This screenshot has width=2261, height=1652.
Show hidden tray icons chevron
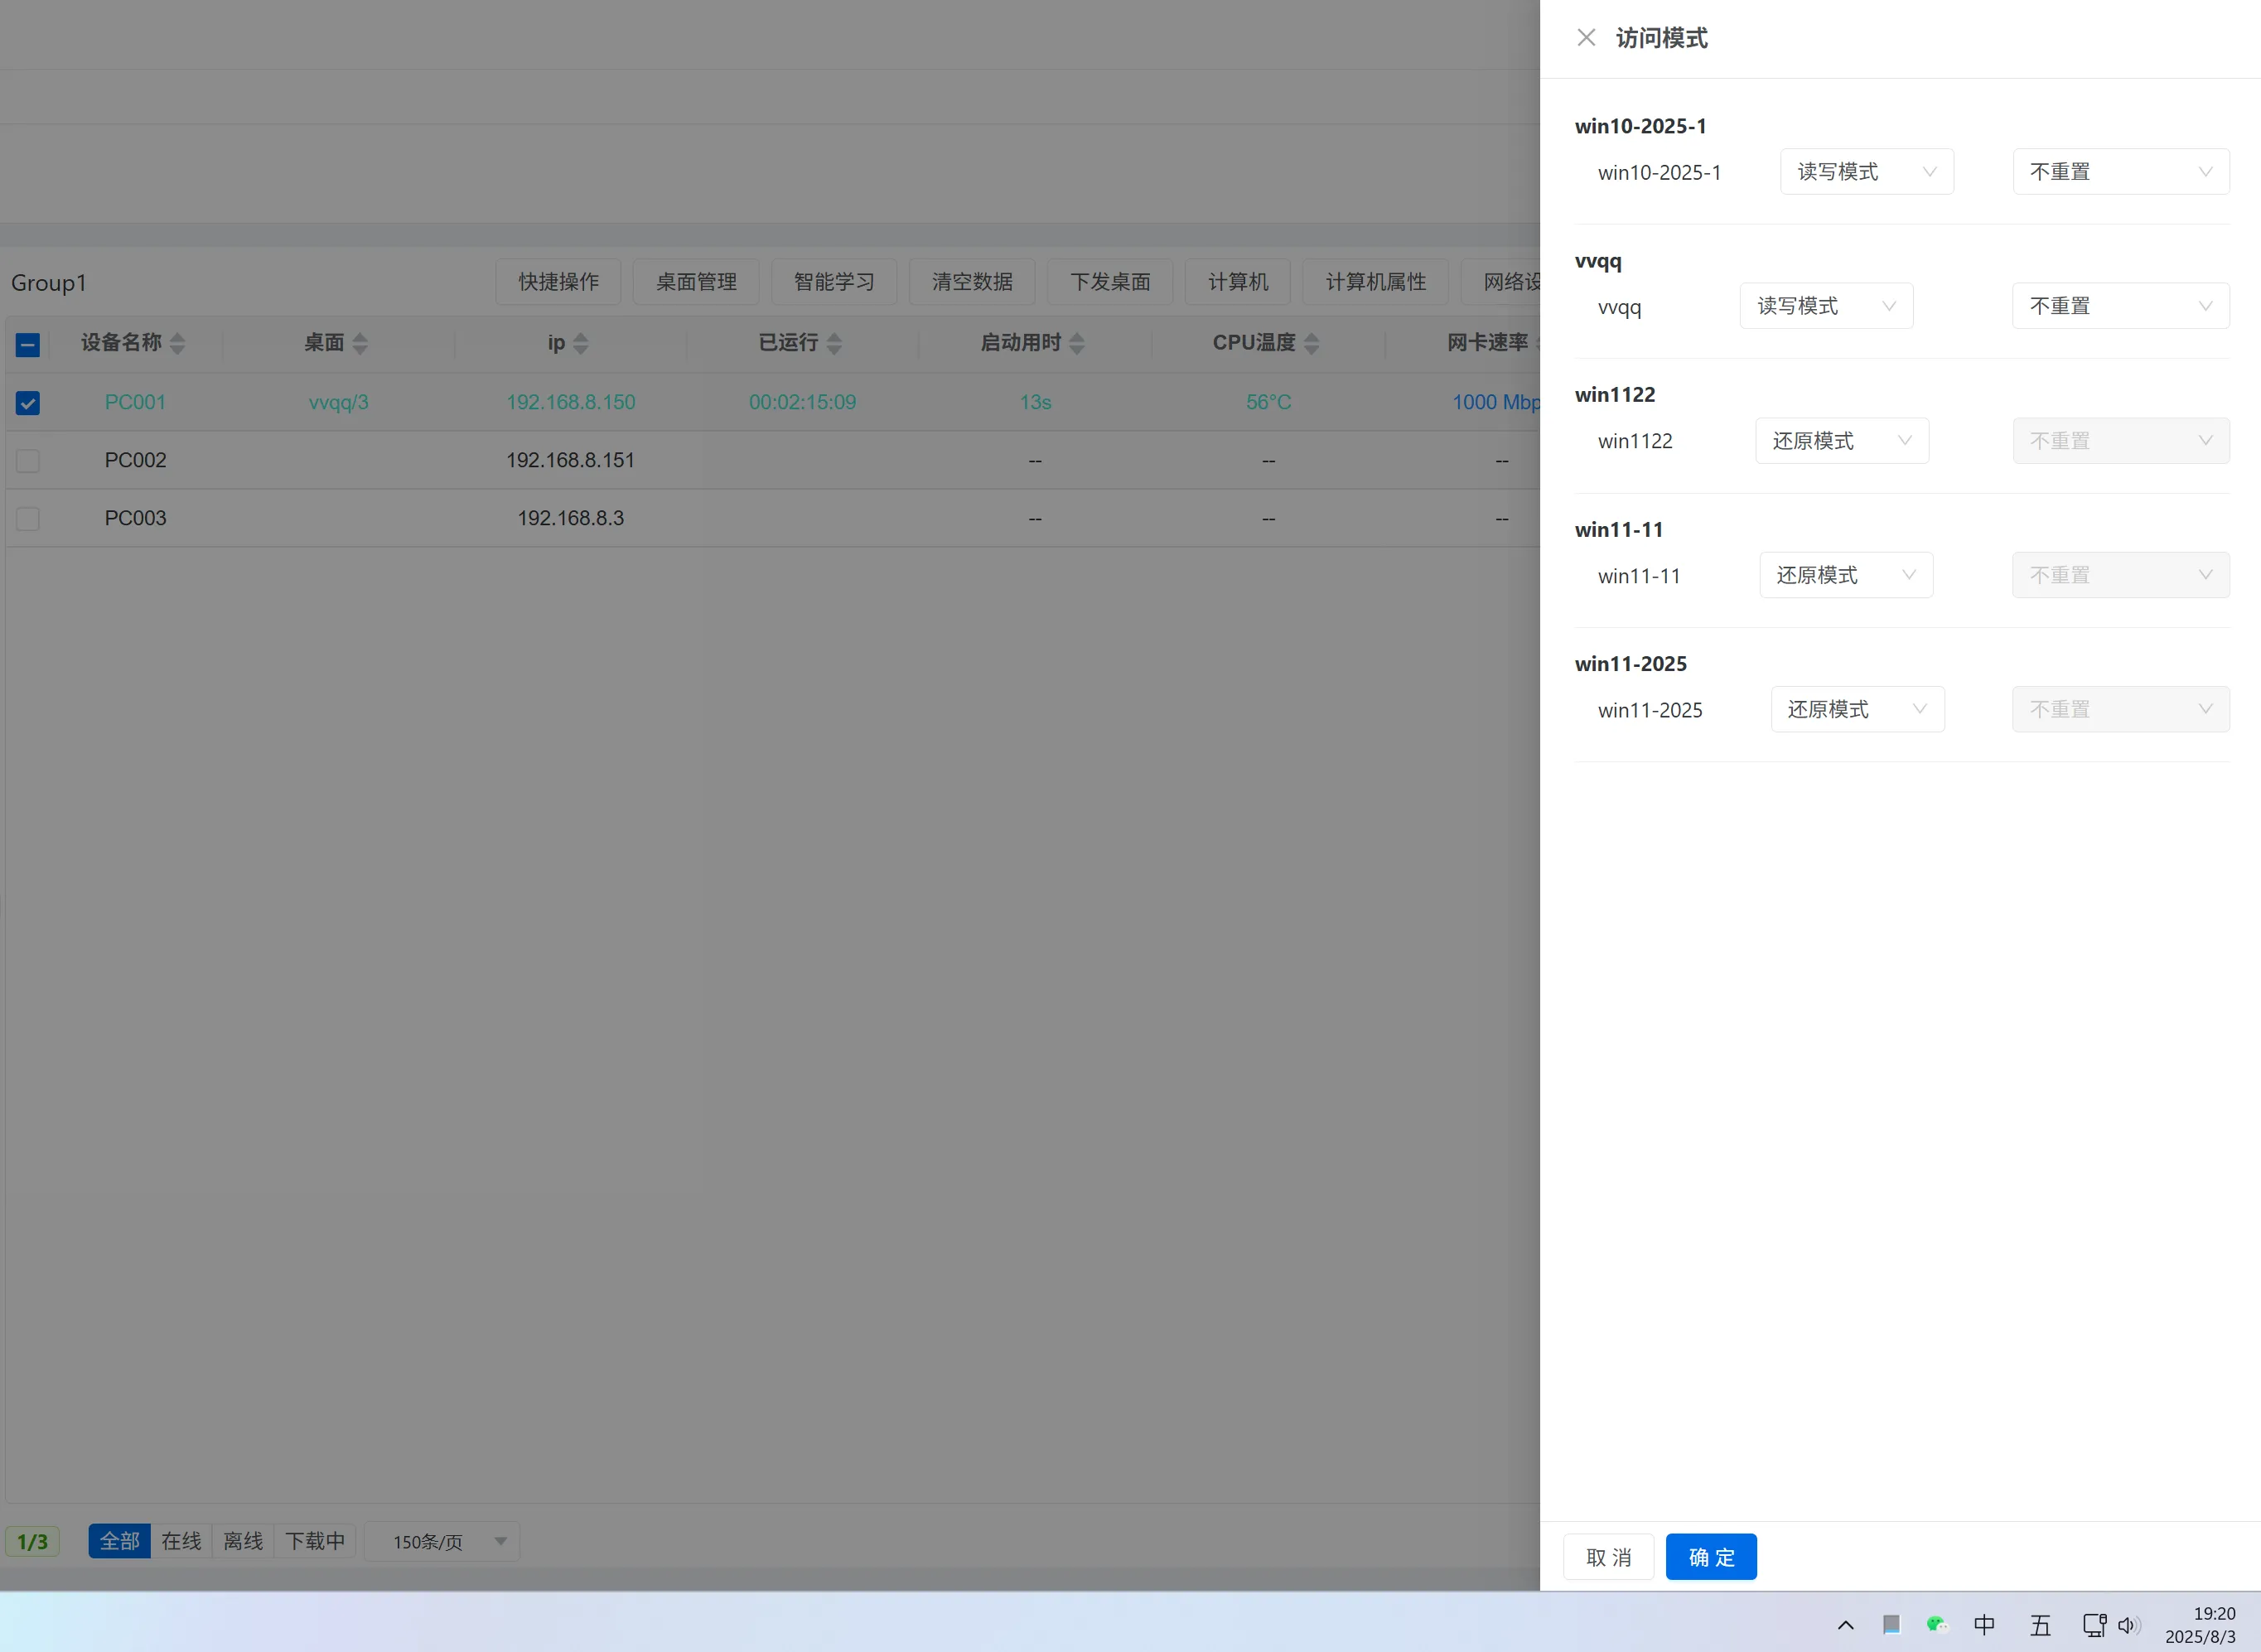click(x=1845, y=1624)
